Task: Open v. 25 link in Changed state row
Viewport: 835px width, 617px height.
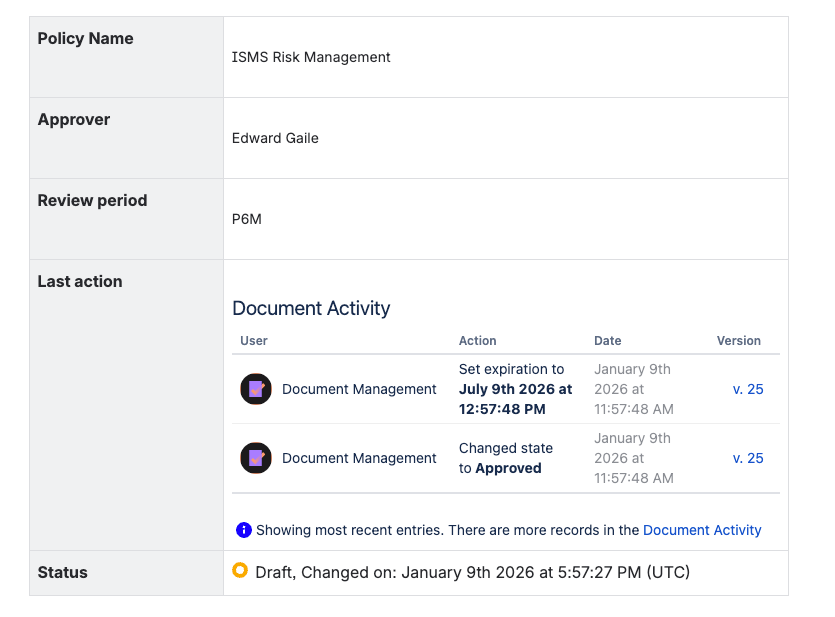Action: [748, 458]
